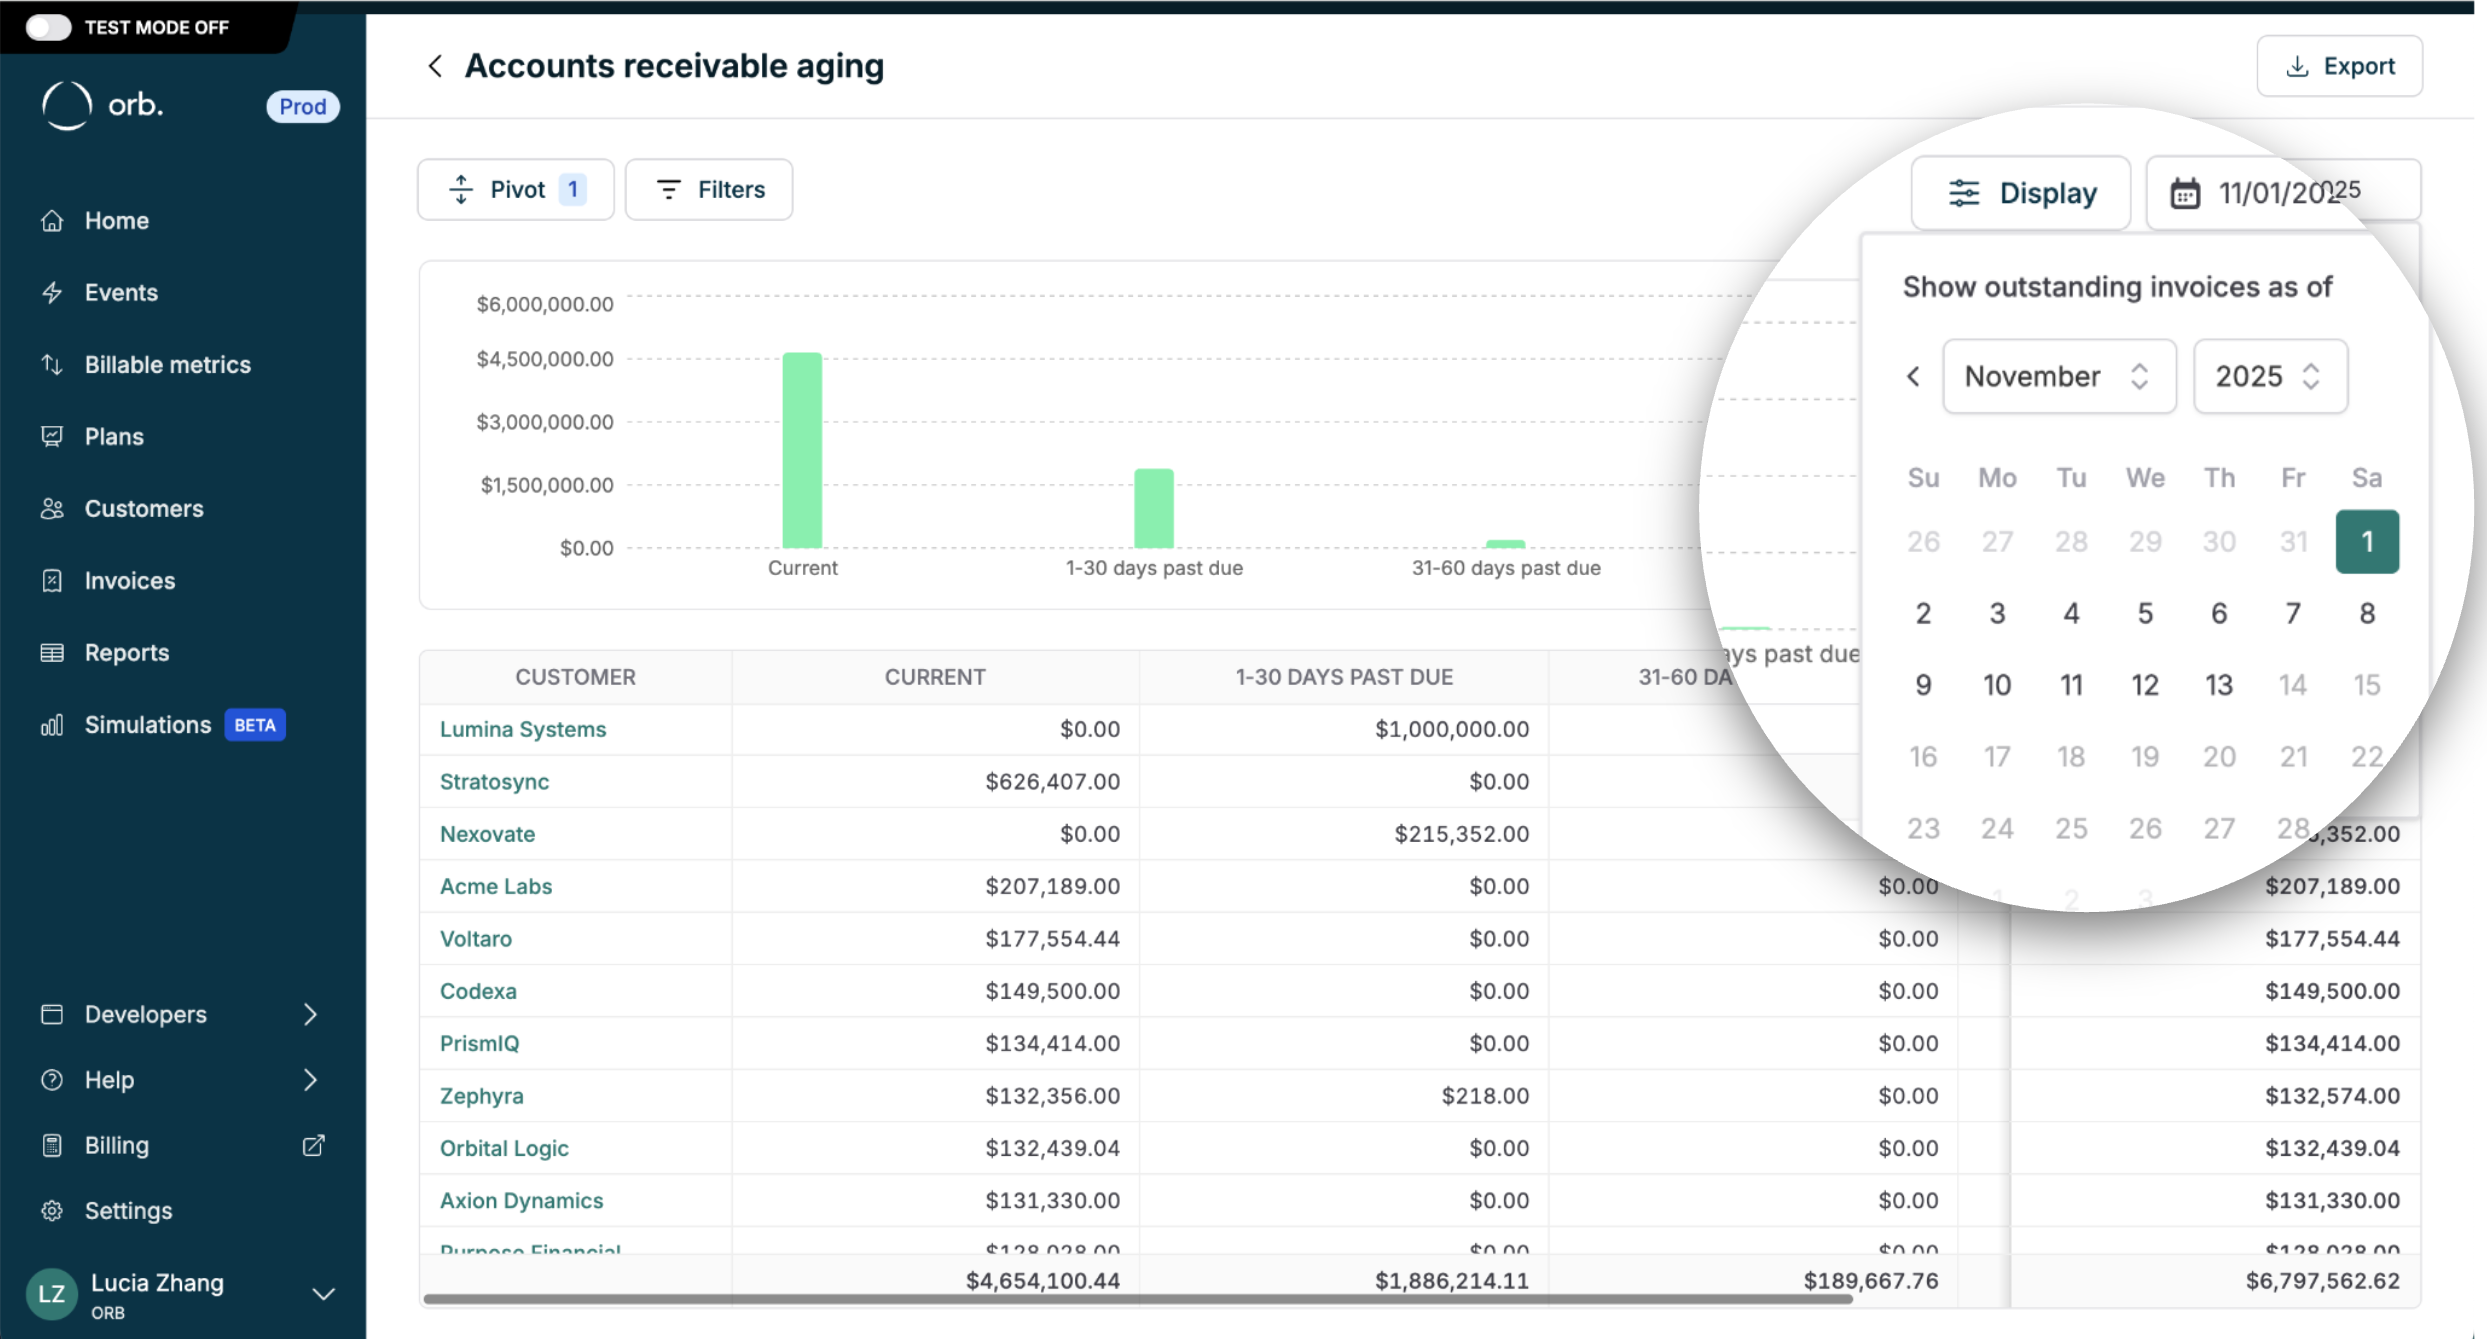
Task: Toggle the Test Mode switch
Action: coord(48,27)
